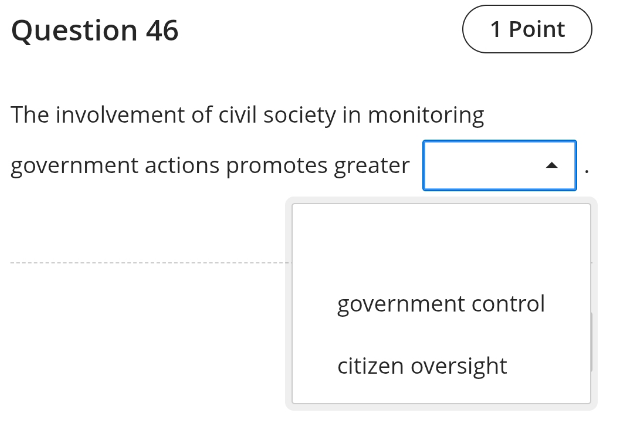Click the number '46' in the heading
This screenshot has height=428, width=618.
(162, 30)
